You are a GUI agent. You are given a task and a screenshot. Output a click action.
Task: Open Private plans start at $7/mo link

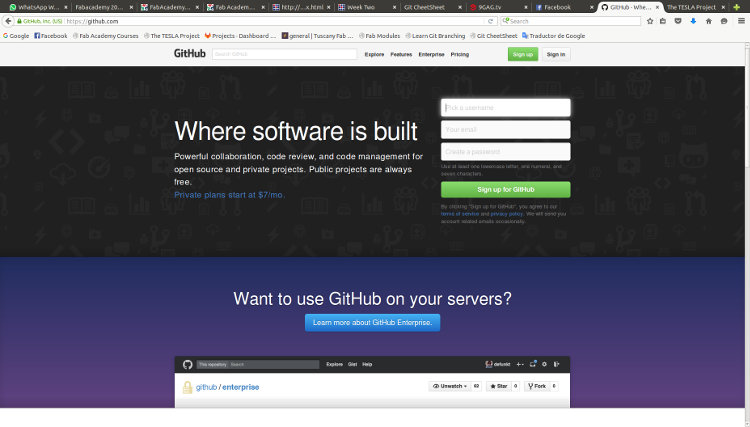[230, 195]
